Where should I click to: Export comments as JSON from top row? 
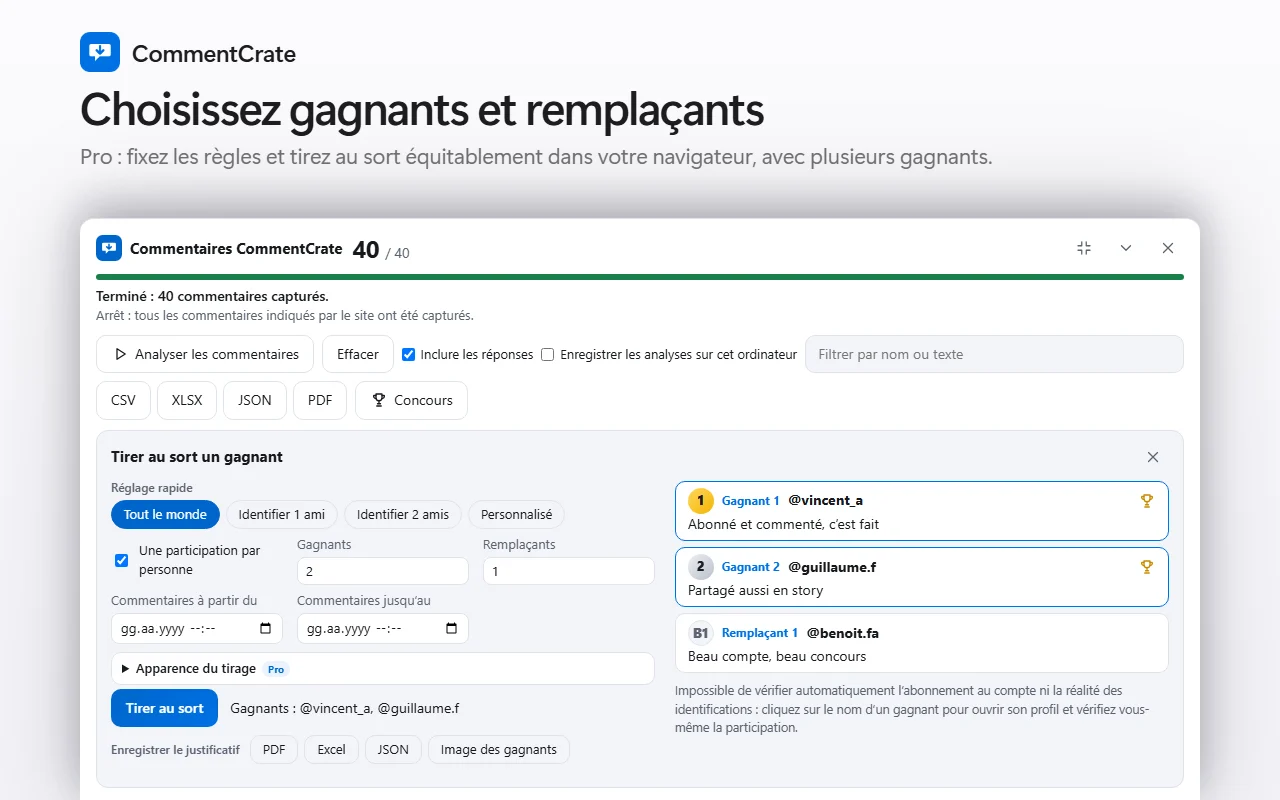tap(255, 400)
